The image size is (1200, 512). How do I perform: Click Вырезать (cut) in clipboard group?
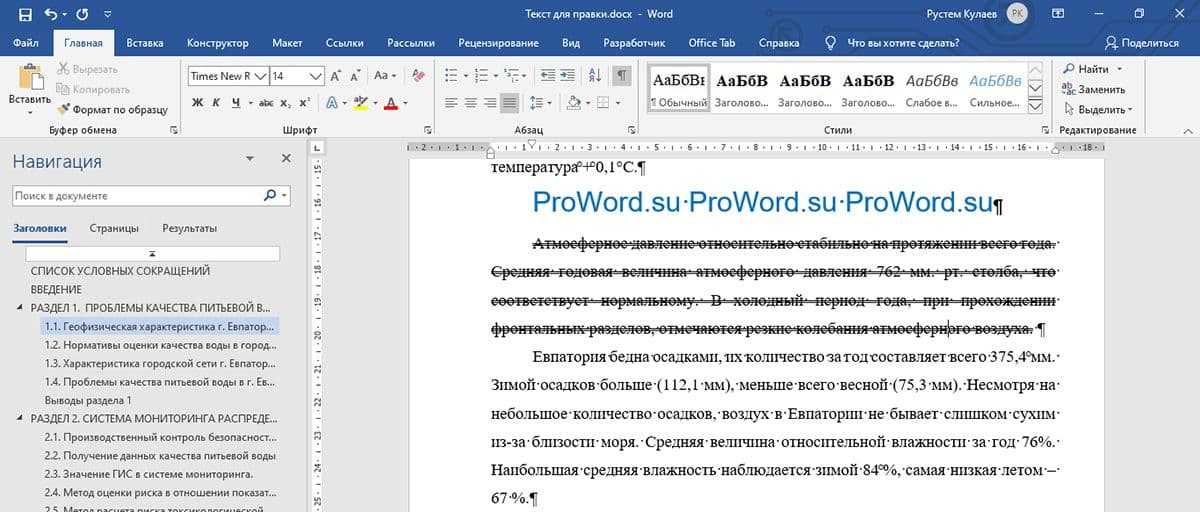[x=87, y=69]
